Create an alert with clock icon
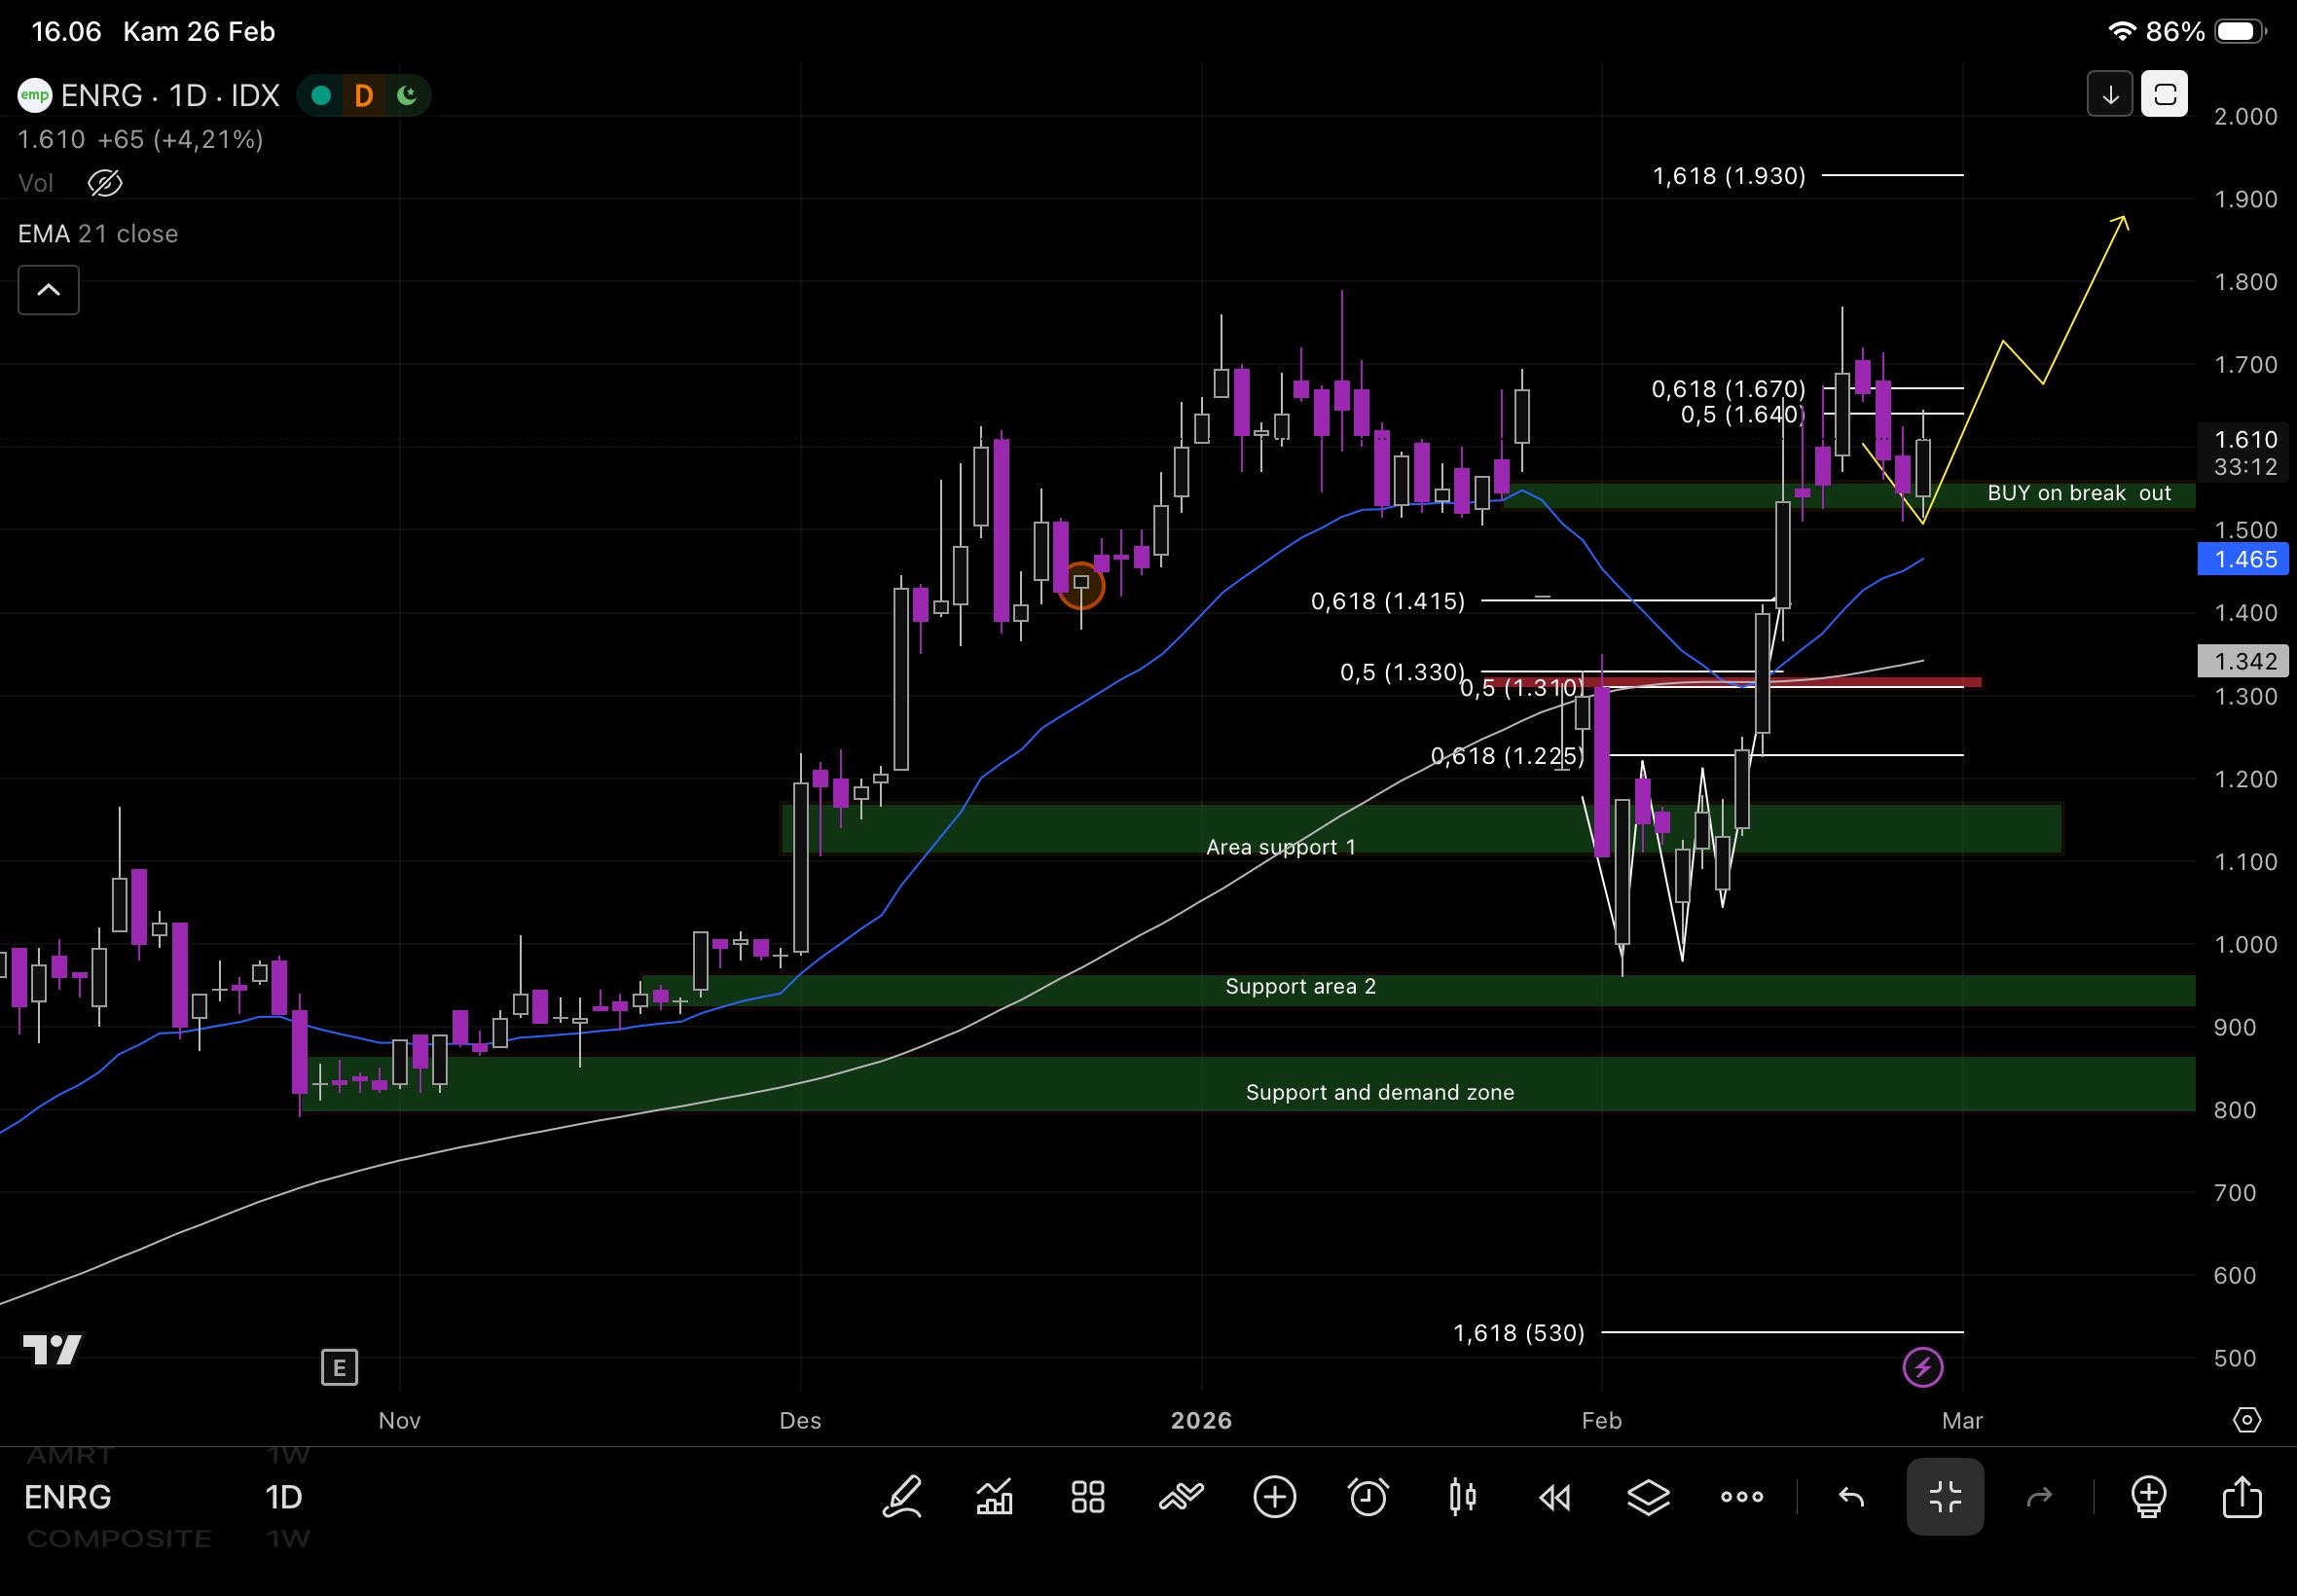The width and height of the screenshot is (2297, 1596). [1368, 1497]
